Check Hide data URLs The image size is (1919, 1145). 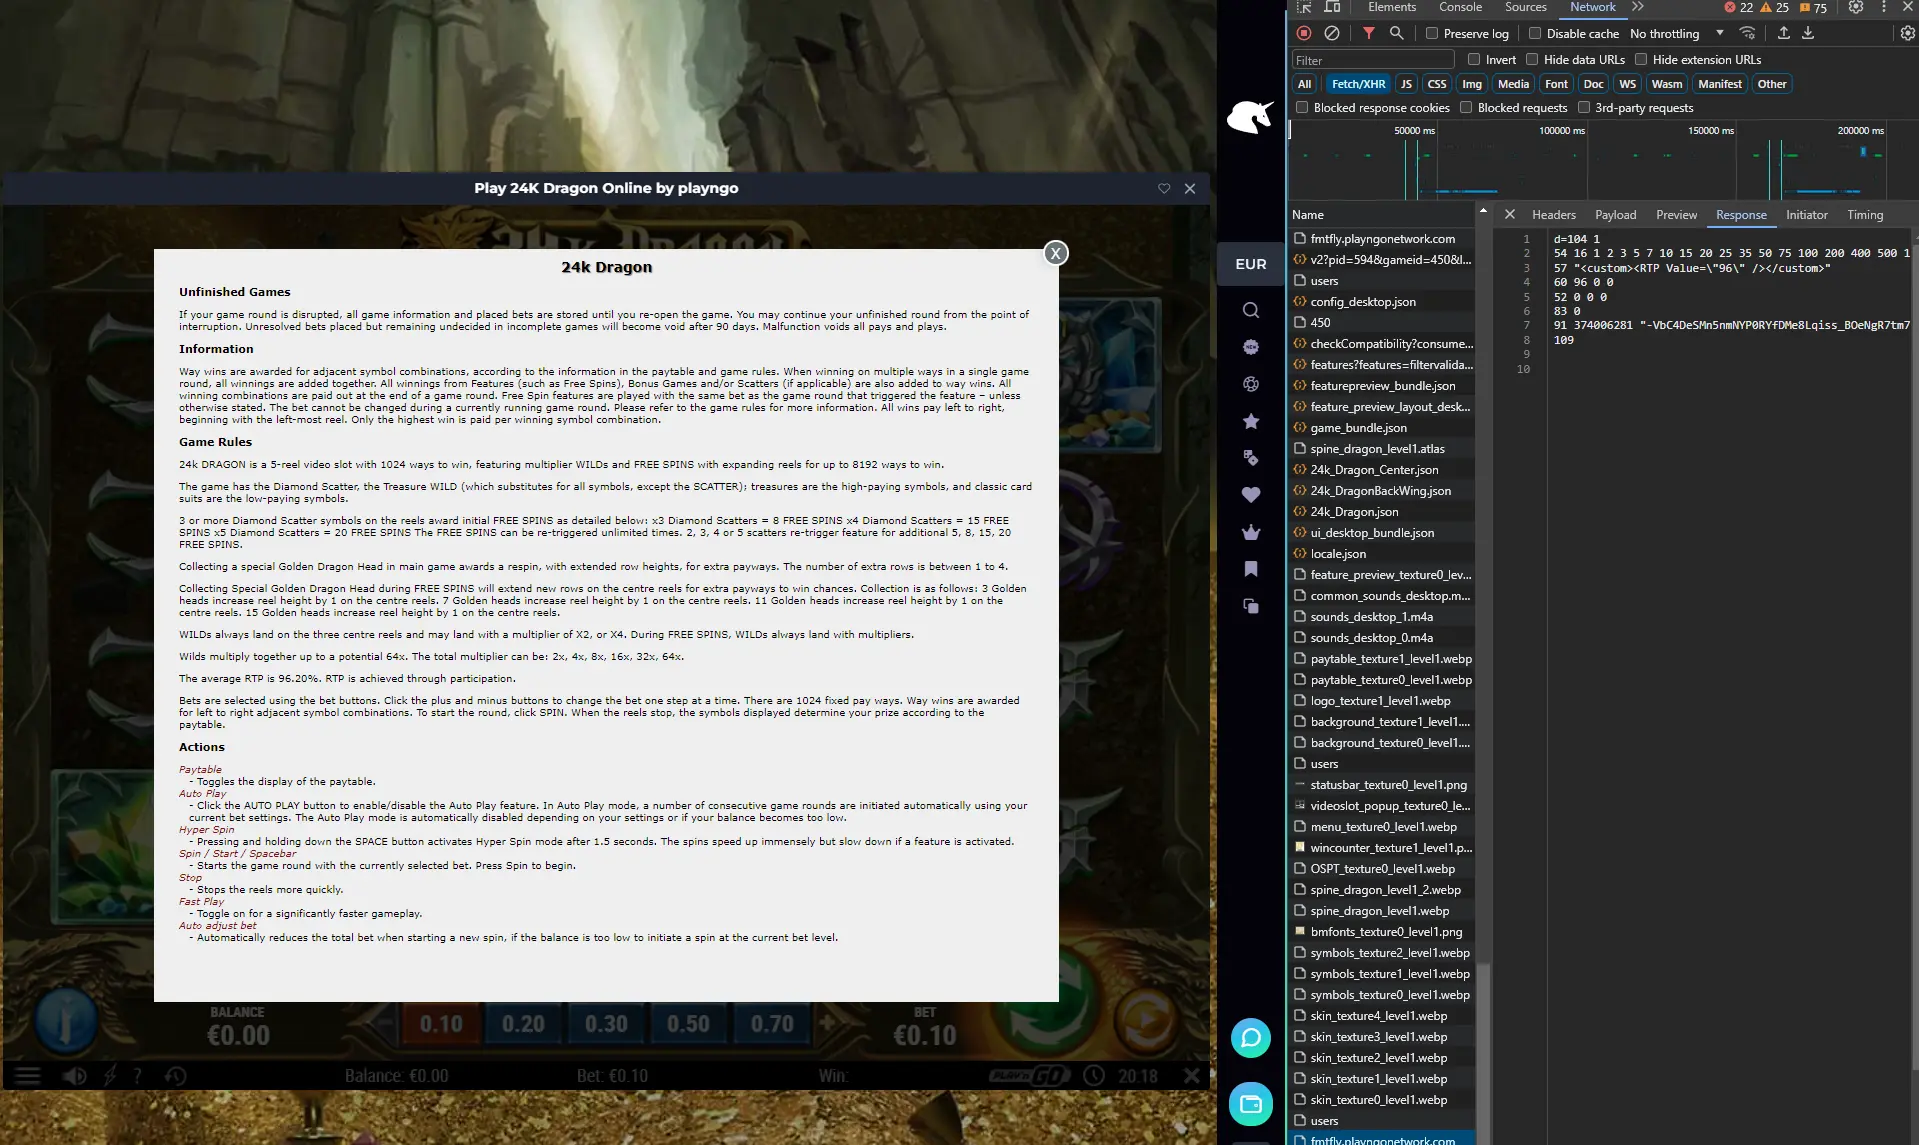tap(1532, 59)
